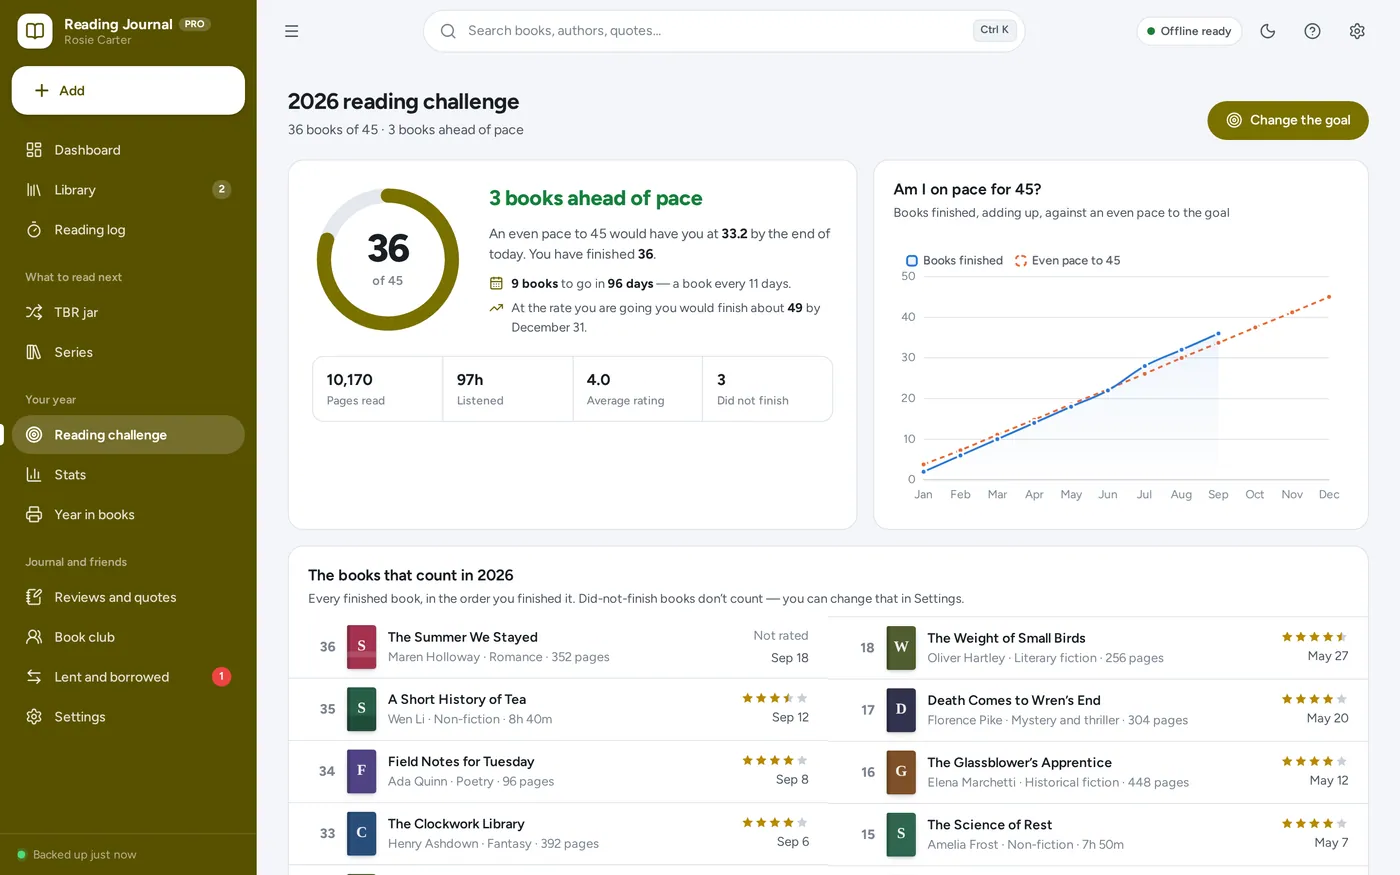
Task: Click the star rating for Field Notes for Tuesday
Action: [x=775, y=761]
